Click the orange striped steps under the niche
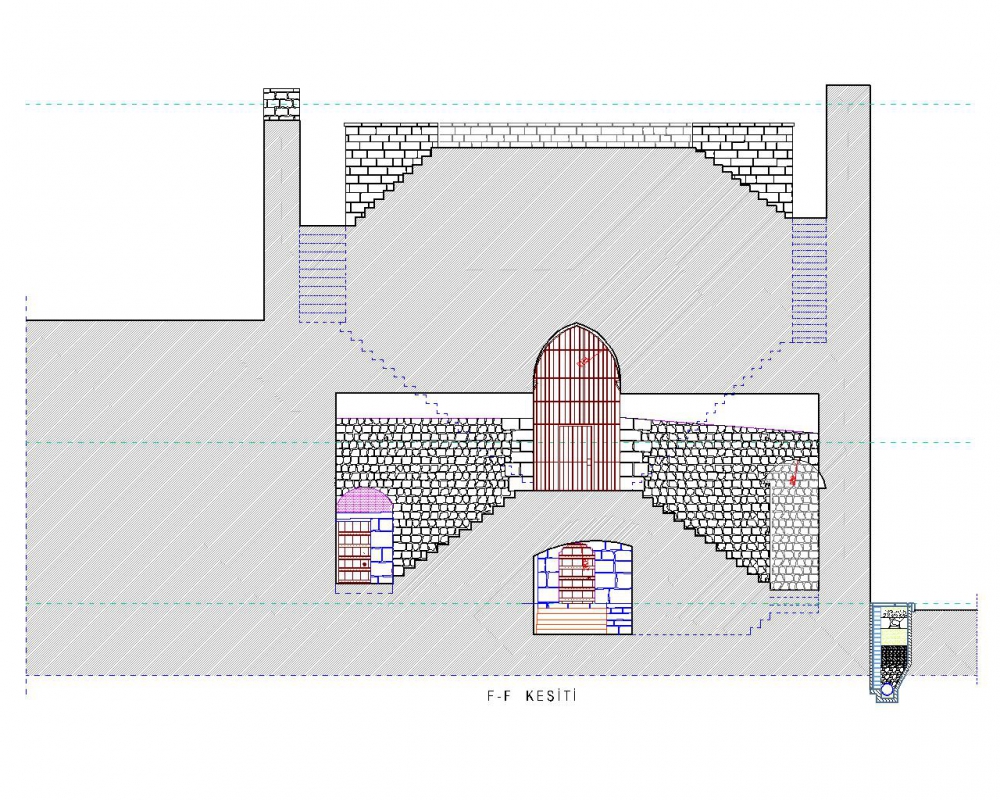 point(570,620)
